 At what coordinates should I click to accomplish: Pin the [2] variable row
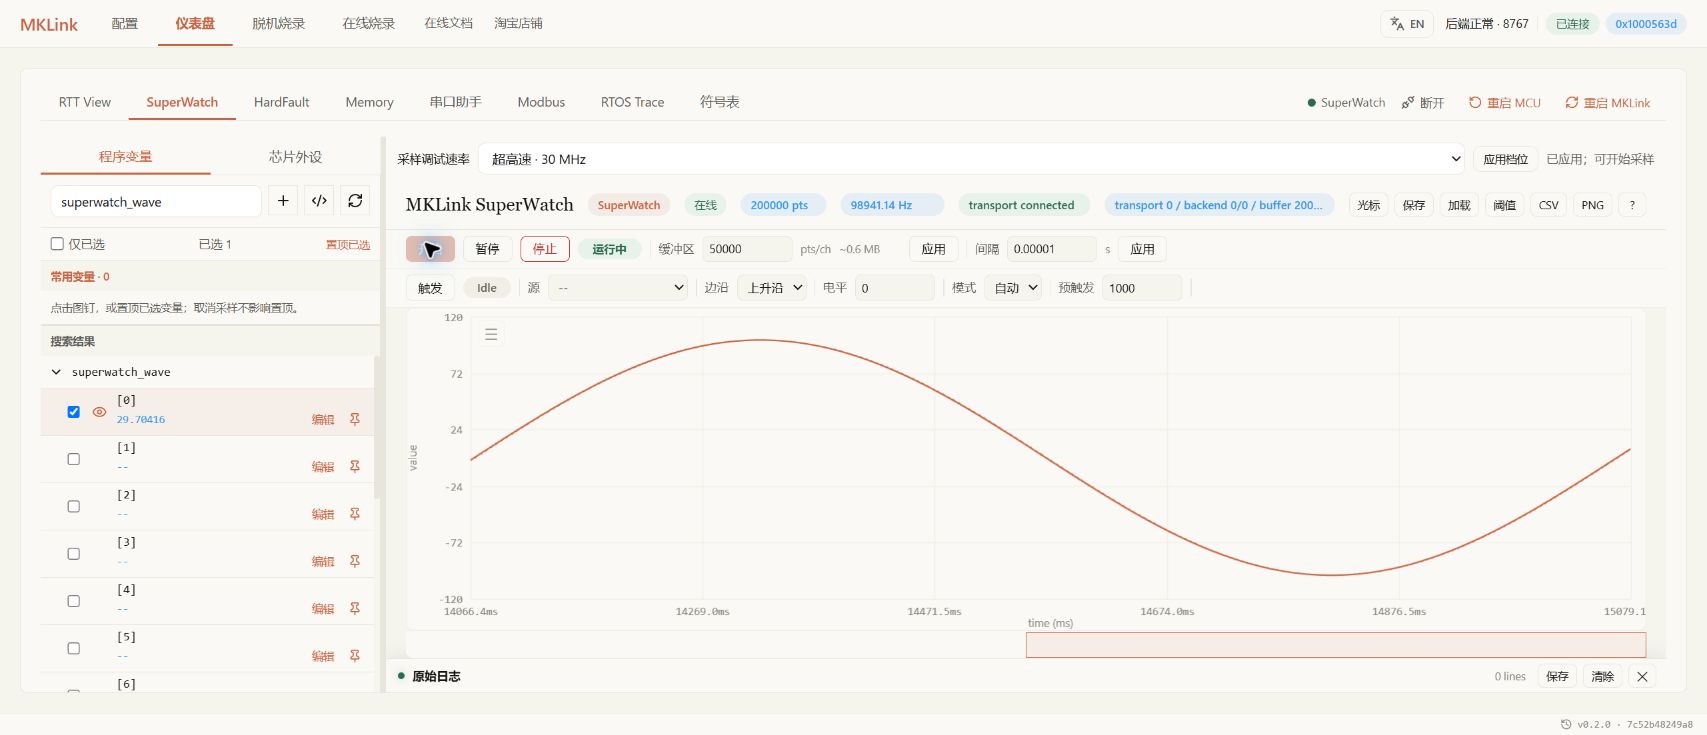coord(355,514)
